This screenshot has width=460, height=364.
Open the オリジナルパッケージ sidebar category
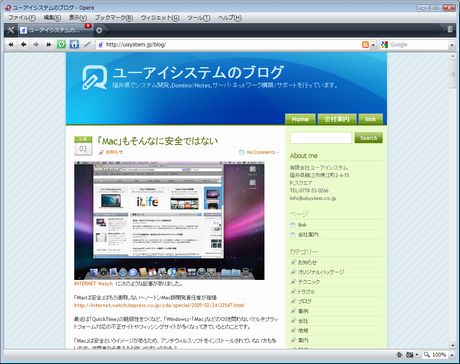pos(321,272)
